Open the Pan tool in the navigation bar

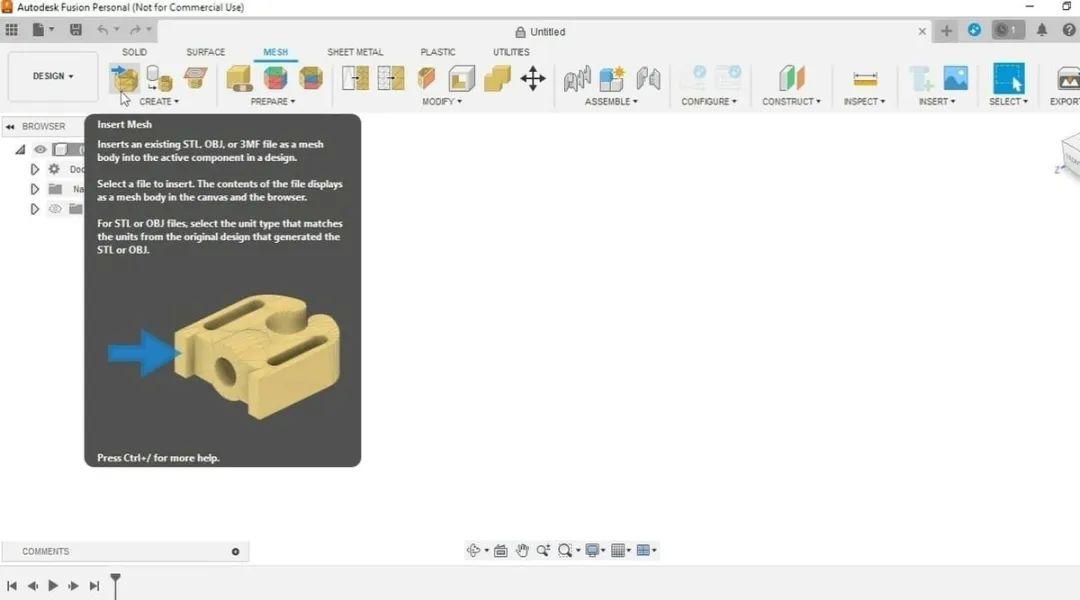pyautogui.click(x=522, y=550)
